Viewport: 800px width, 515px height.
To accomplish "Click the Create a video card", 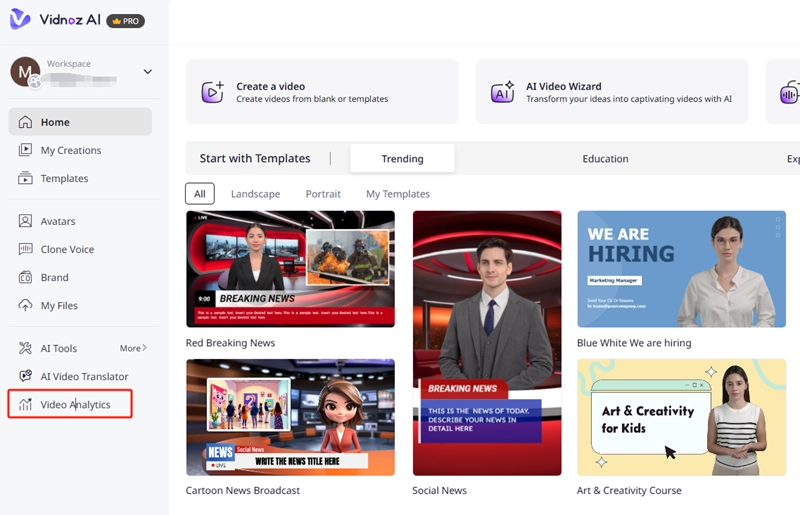I will tap(322, 92).
